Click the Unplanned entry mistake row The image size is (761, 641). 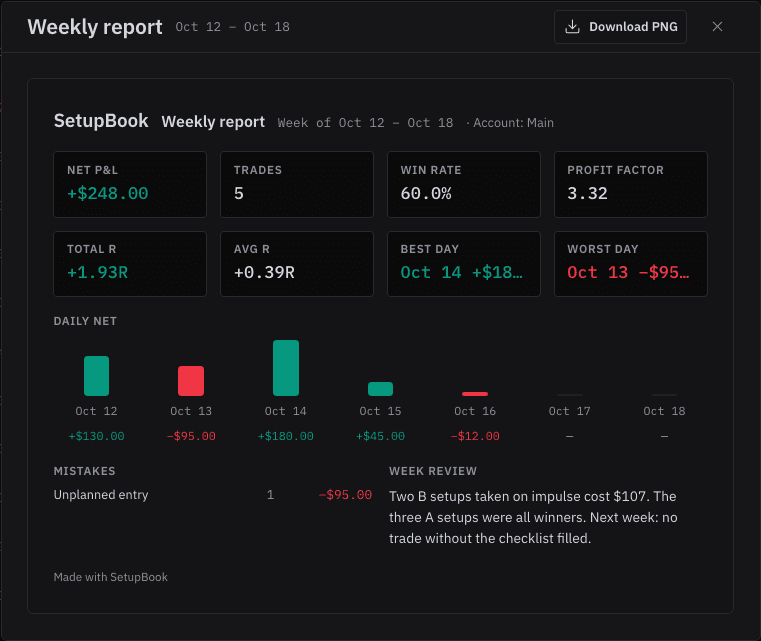(x=213, y=495)
